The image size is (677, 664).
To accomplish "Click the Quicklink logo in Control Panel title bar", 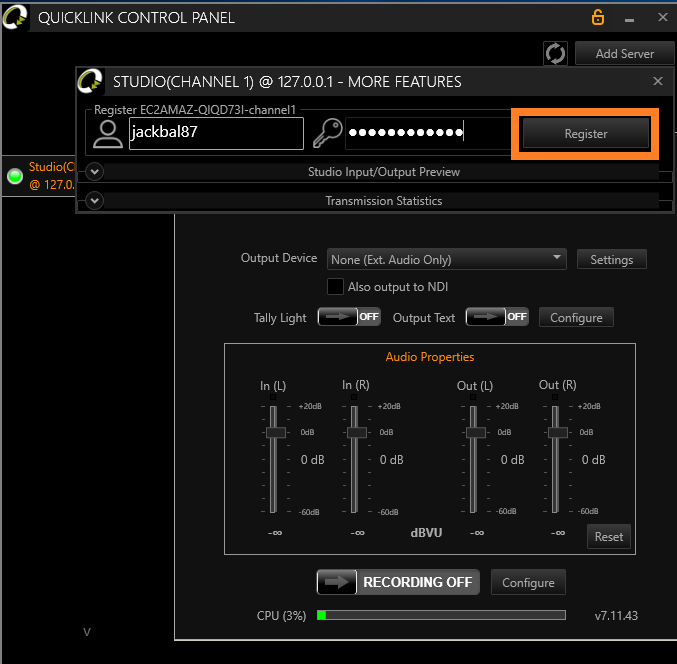I will coord(15,18).
